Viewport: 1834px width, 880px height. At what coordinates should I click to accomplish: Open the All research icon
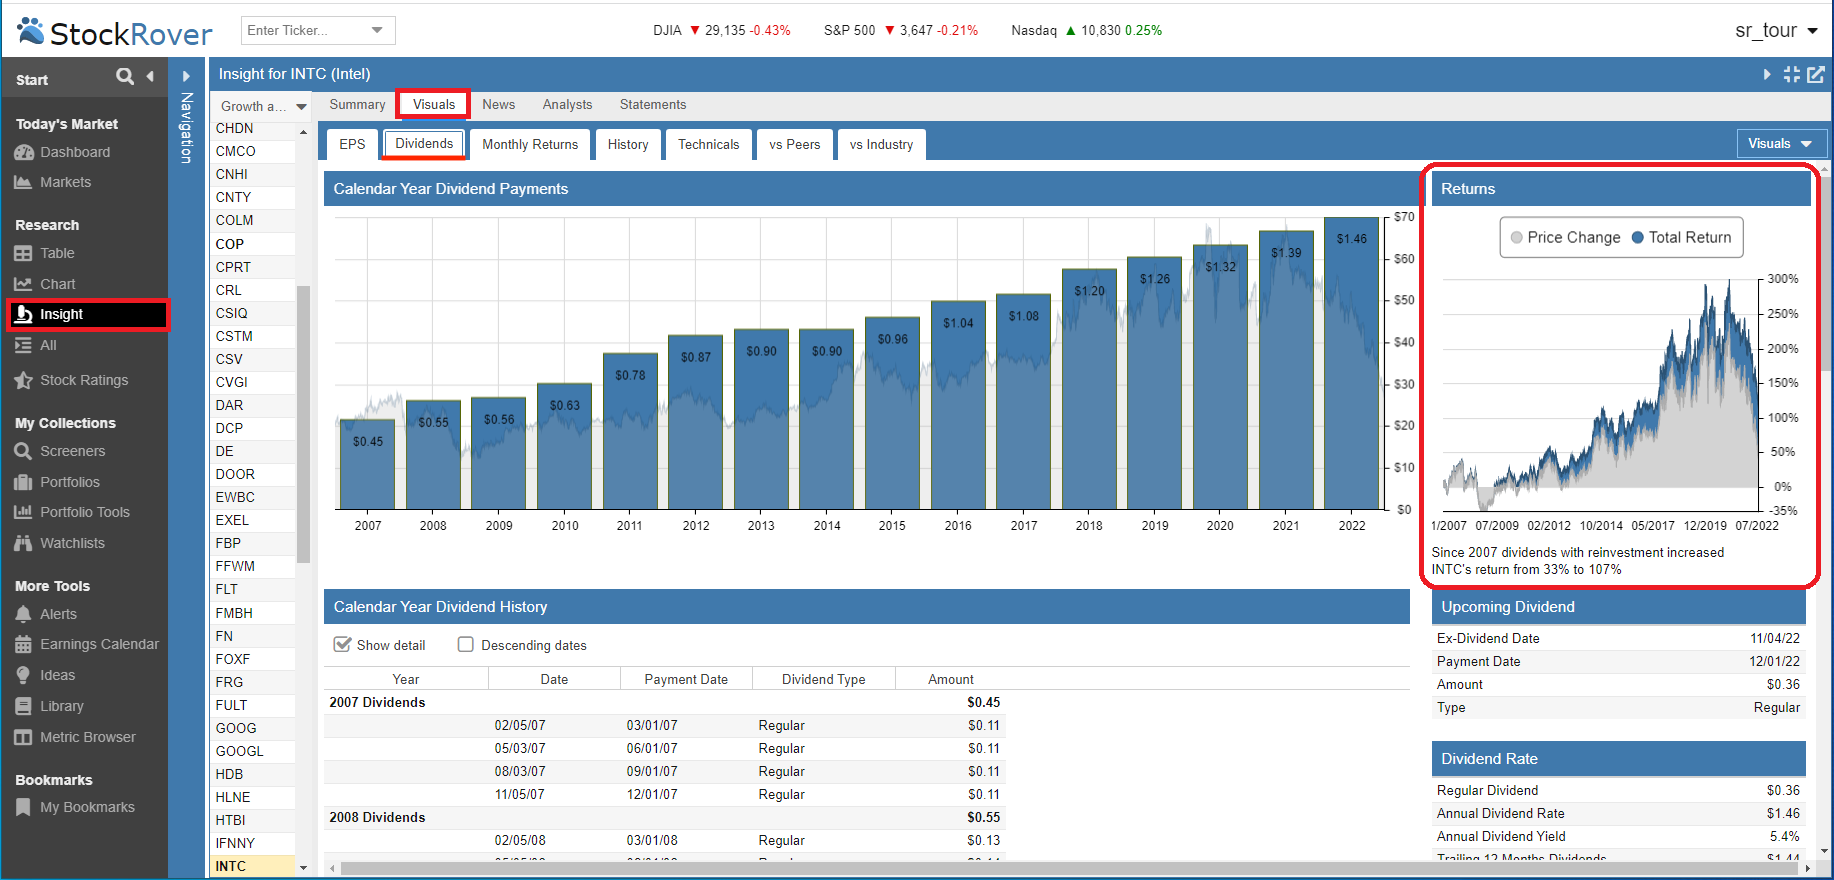[24, 345]
